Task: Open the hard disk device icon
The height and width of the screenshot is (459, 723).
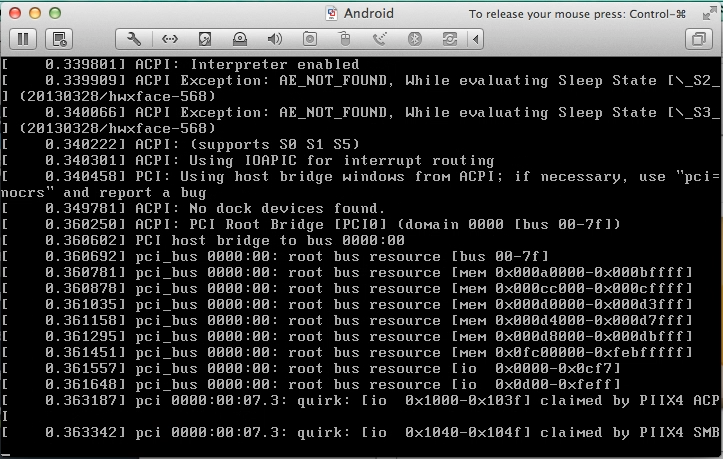Action: [205, 39]
